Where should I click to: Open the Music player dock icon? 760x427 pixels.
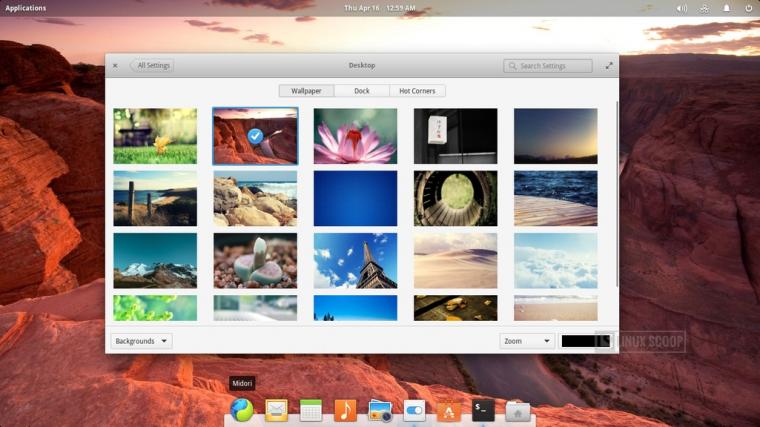[x=345, y=410]
